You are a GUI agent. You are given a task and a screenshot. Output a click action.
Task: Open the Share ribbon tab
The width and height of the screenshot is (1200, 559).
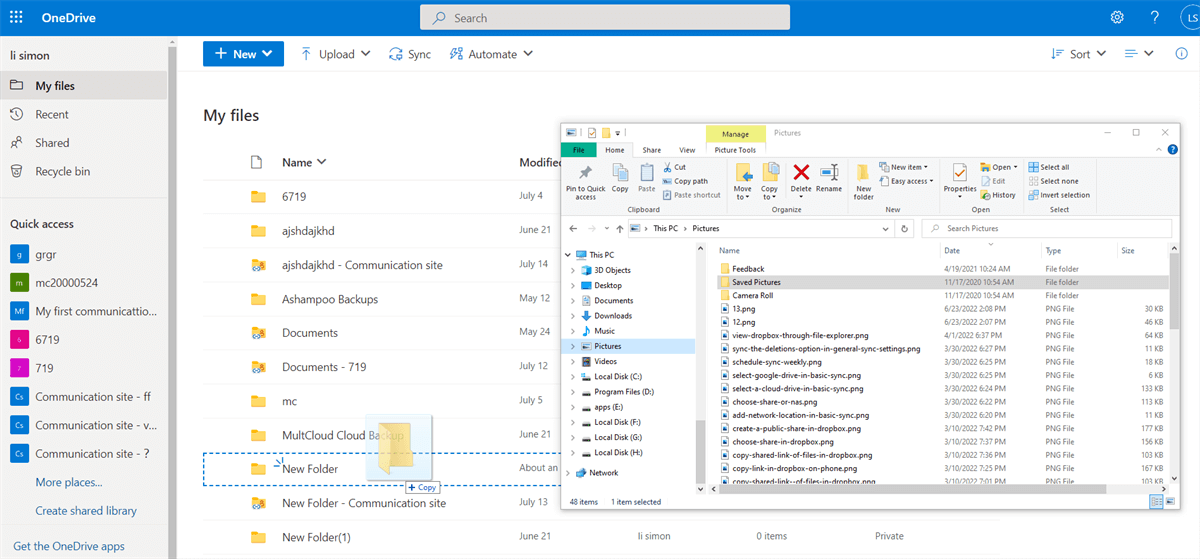tap(651, 150)
